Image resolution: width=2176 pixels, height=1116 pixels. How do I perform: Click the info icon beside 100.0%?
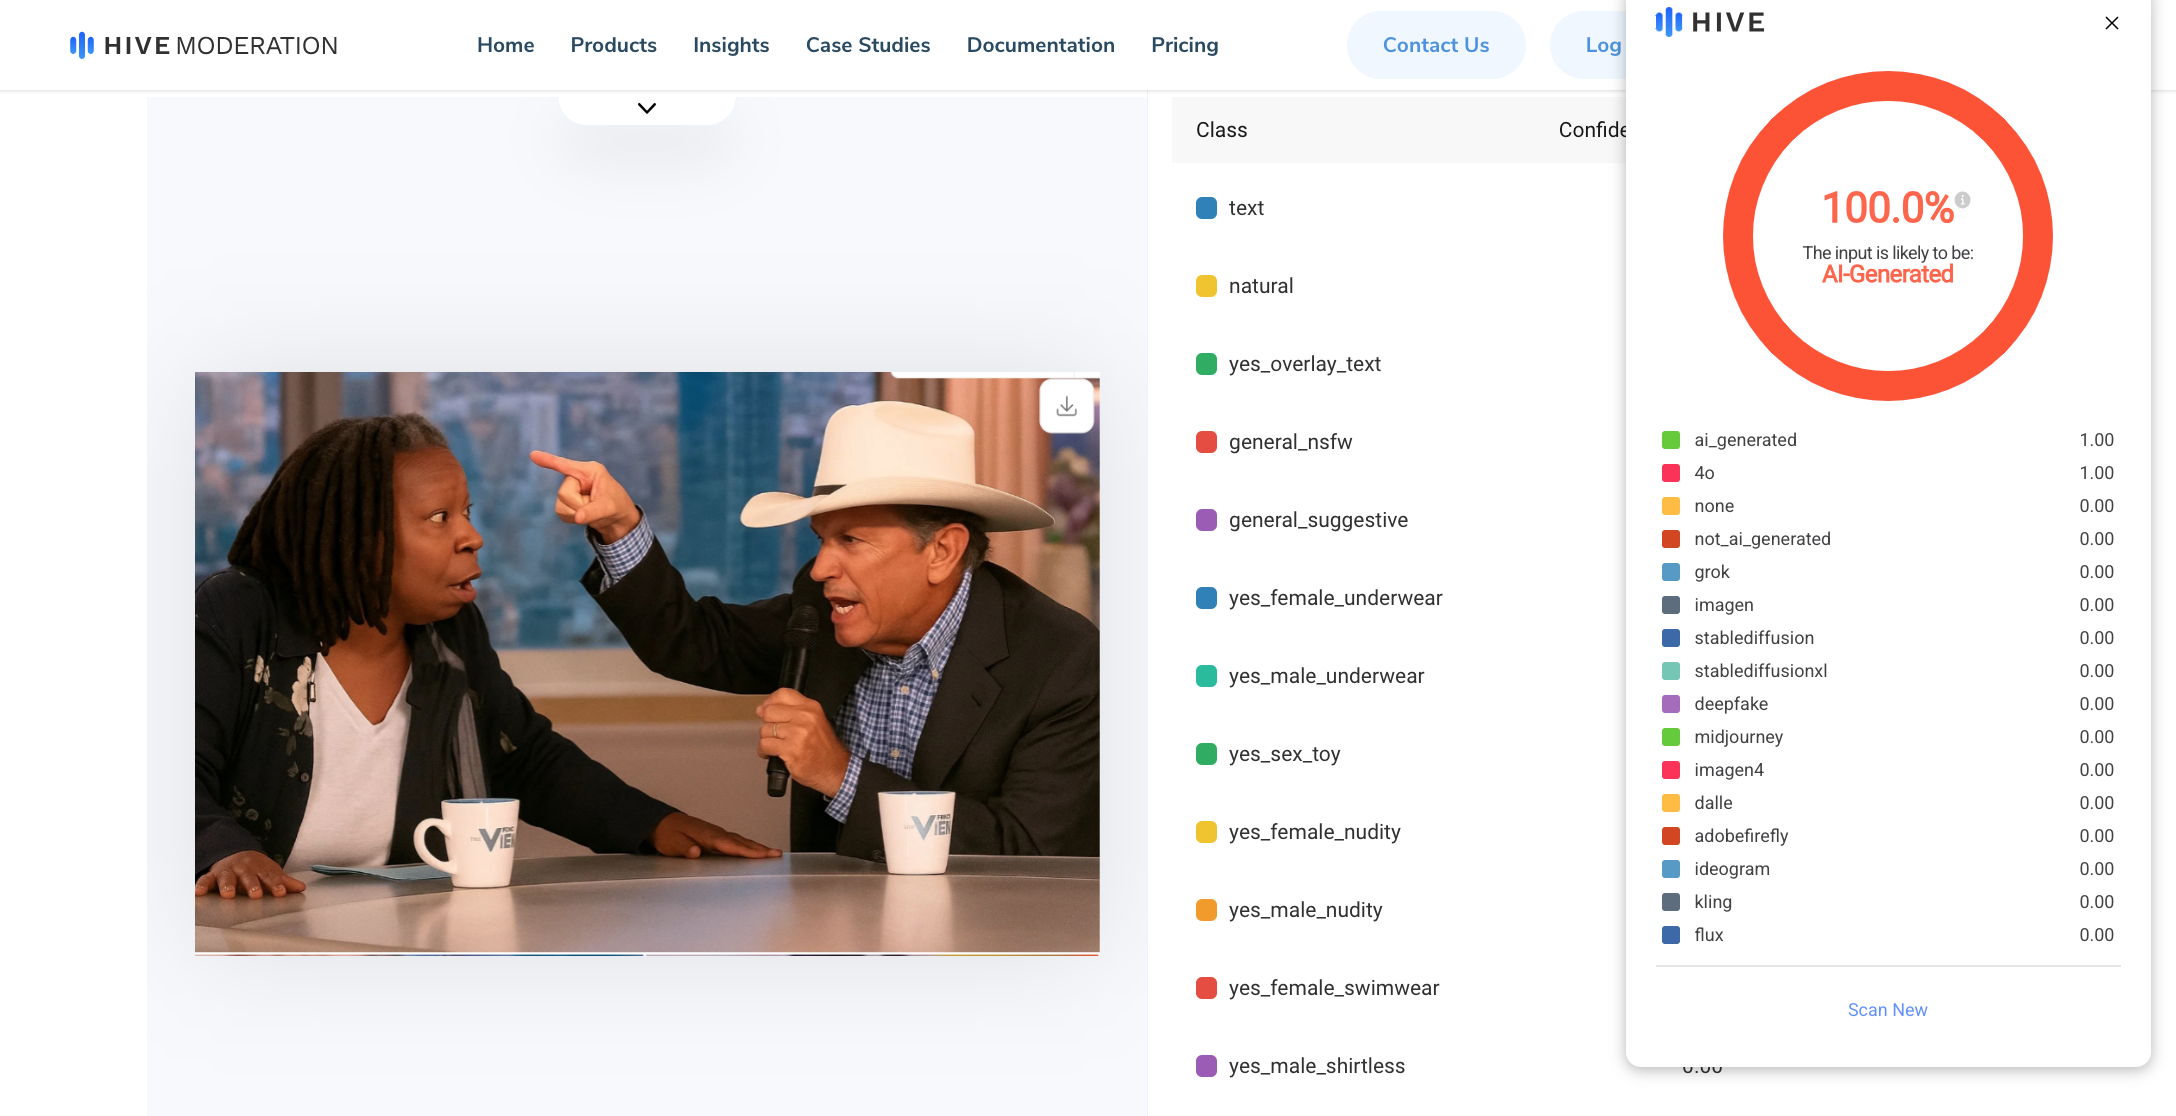1963,199
